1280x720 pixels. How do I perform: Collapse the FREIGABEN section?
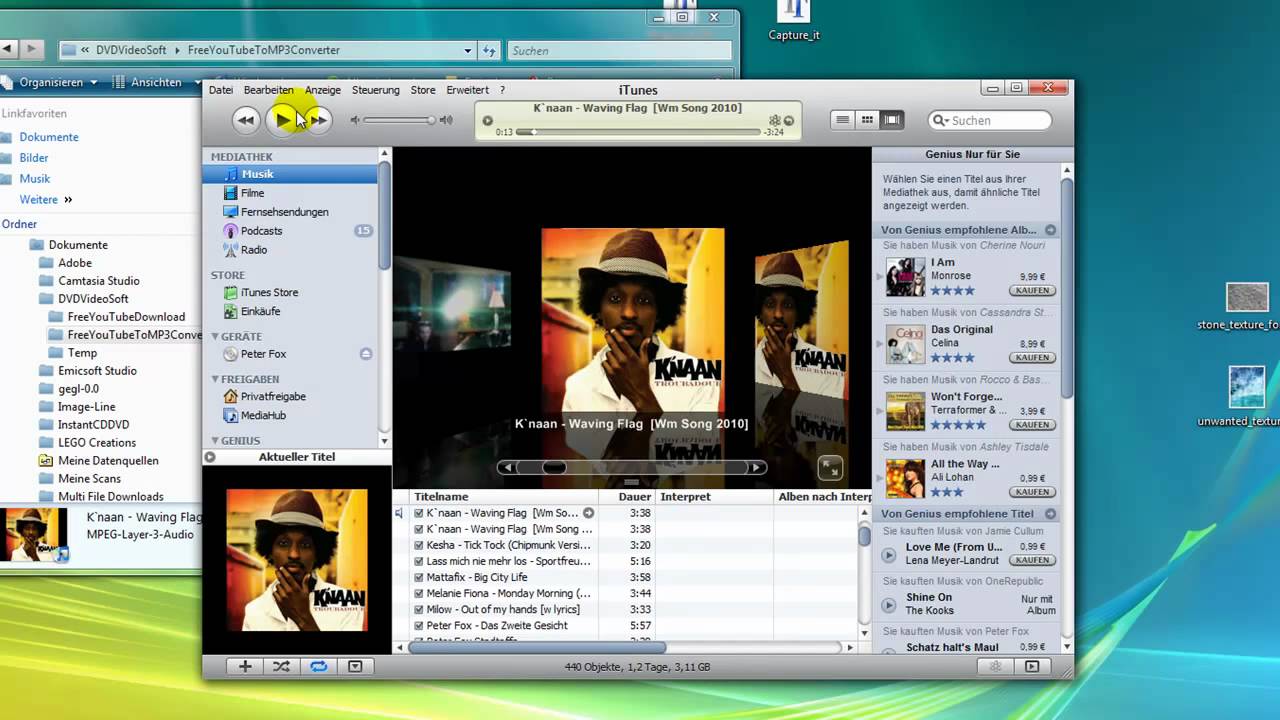(x=215, y=379)
